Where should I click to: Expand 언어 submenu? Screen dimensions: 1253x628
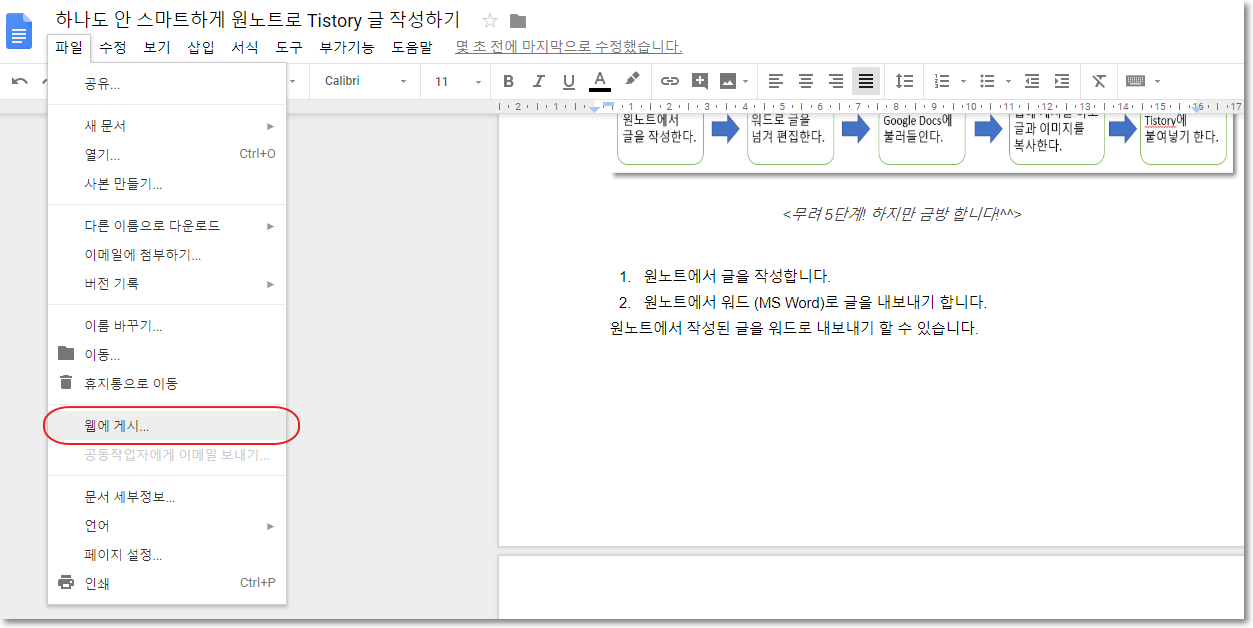[167, 526]
